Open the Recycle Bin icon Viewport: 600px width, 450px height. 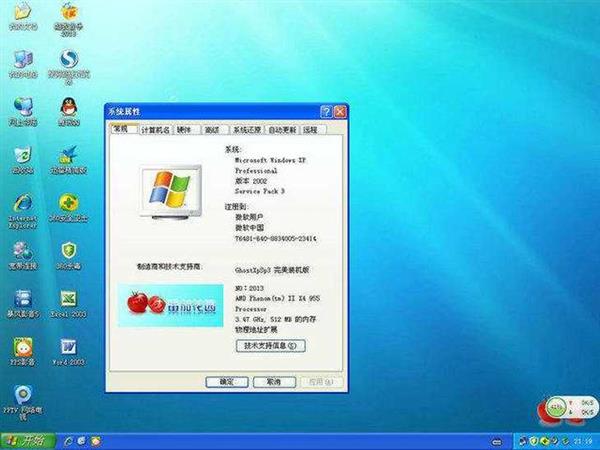(x=23, y=160)
